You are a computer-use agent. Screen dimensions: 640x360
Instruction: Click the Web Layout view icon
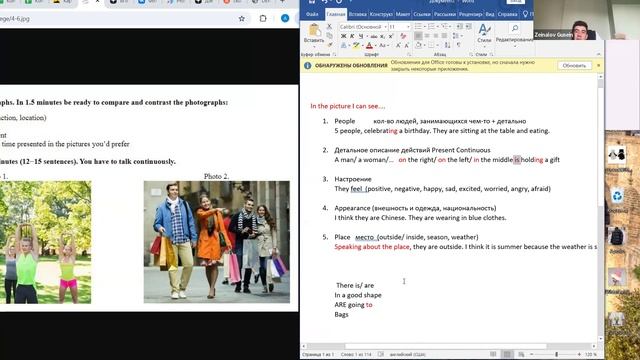(x=521, y=354)
